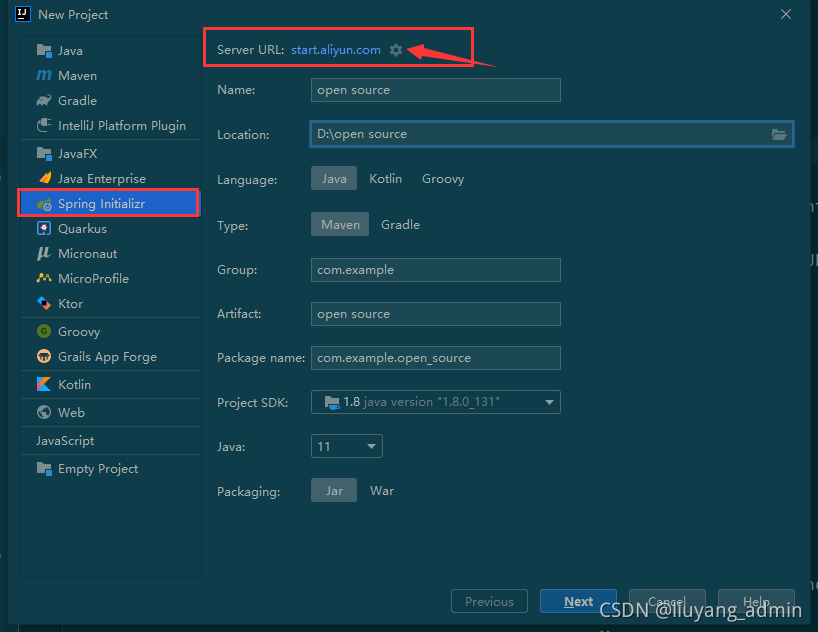
Task: Browse for location with folder icon
Action: [x=779, y=134]
